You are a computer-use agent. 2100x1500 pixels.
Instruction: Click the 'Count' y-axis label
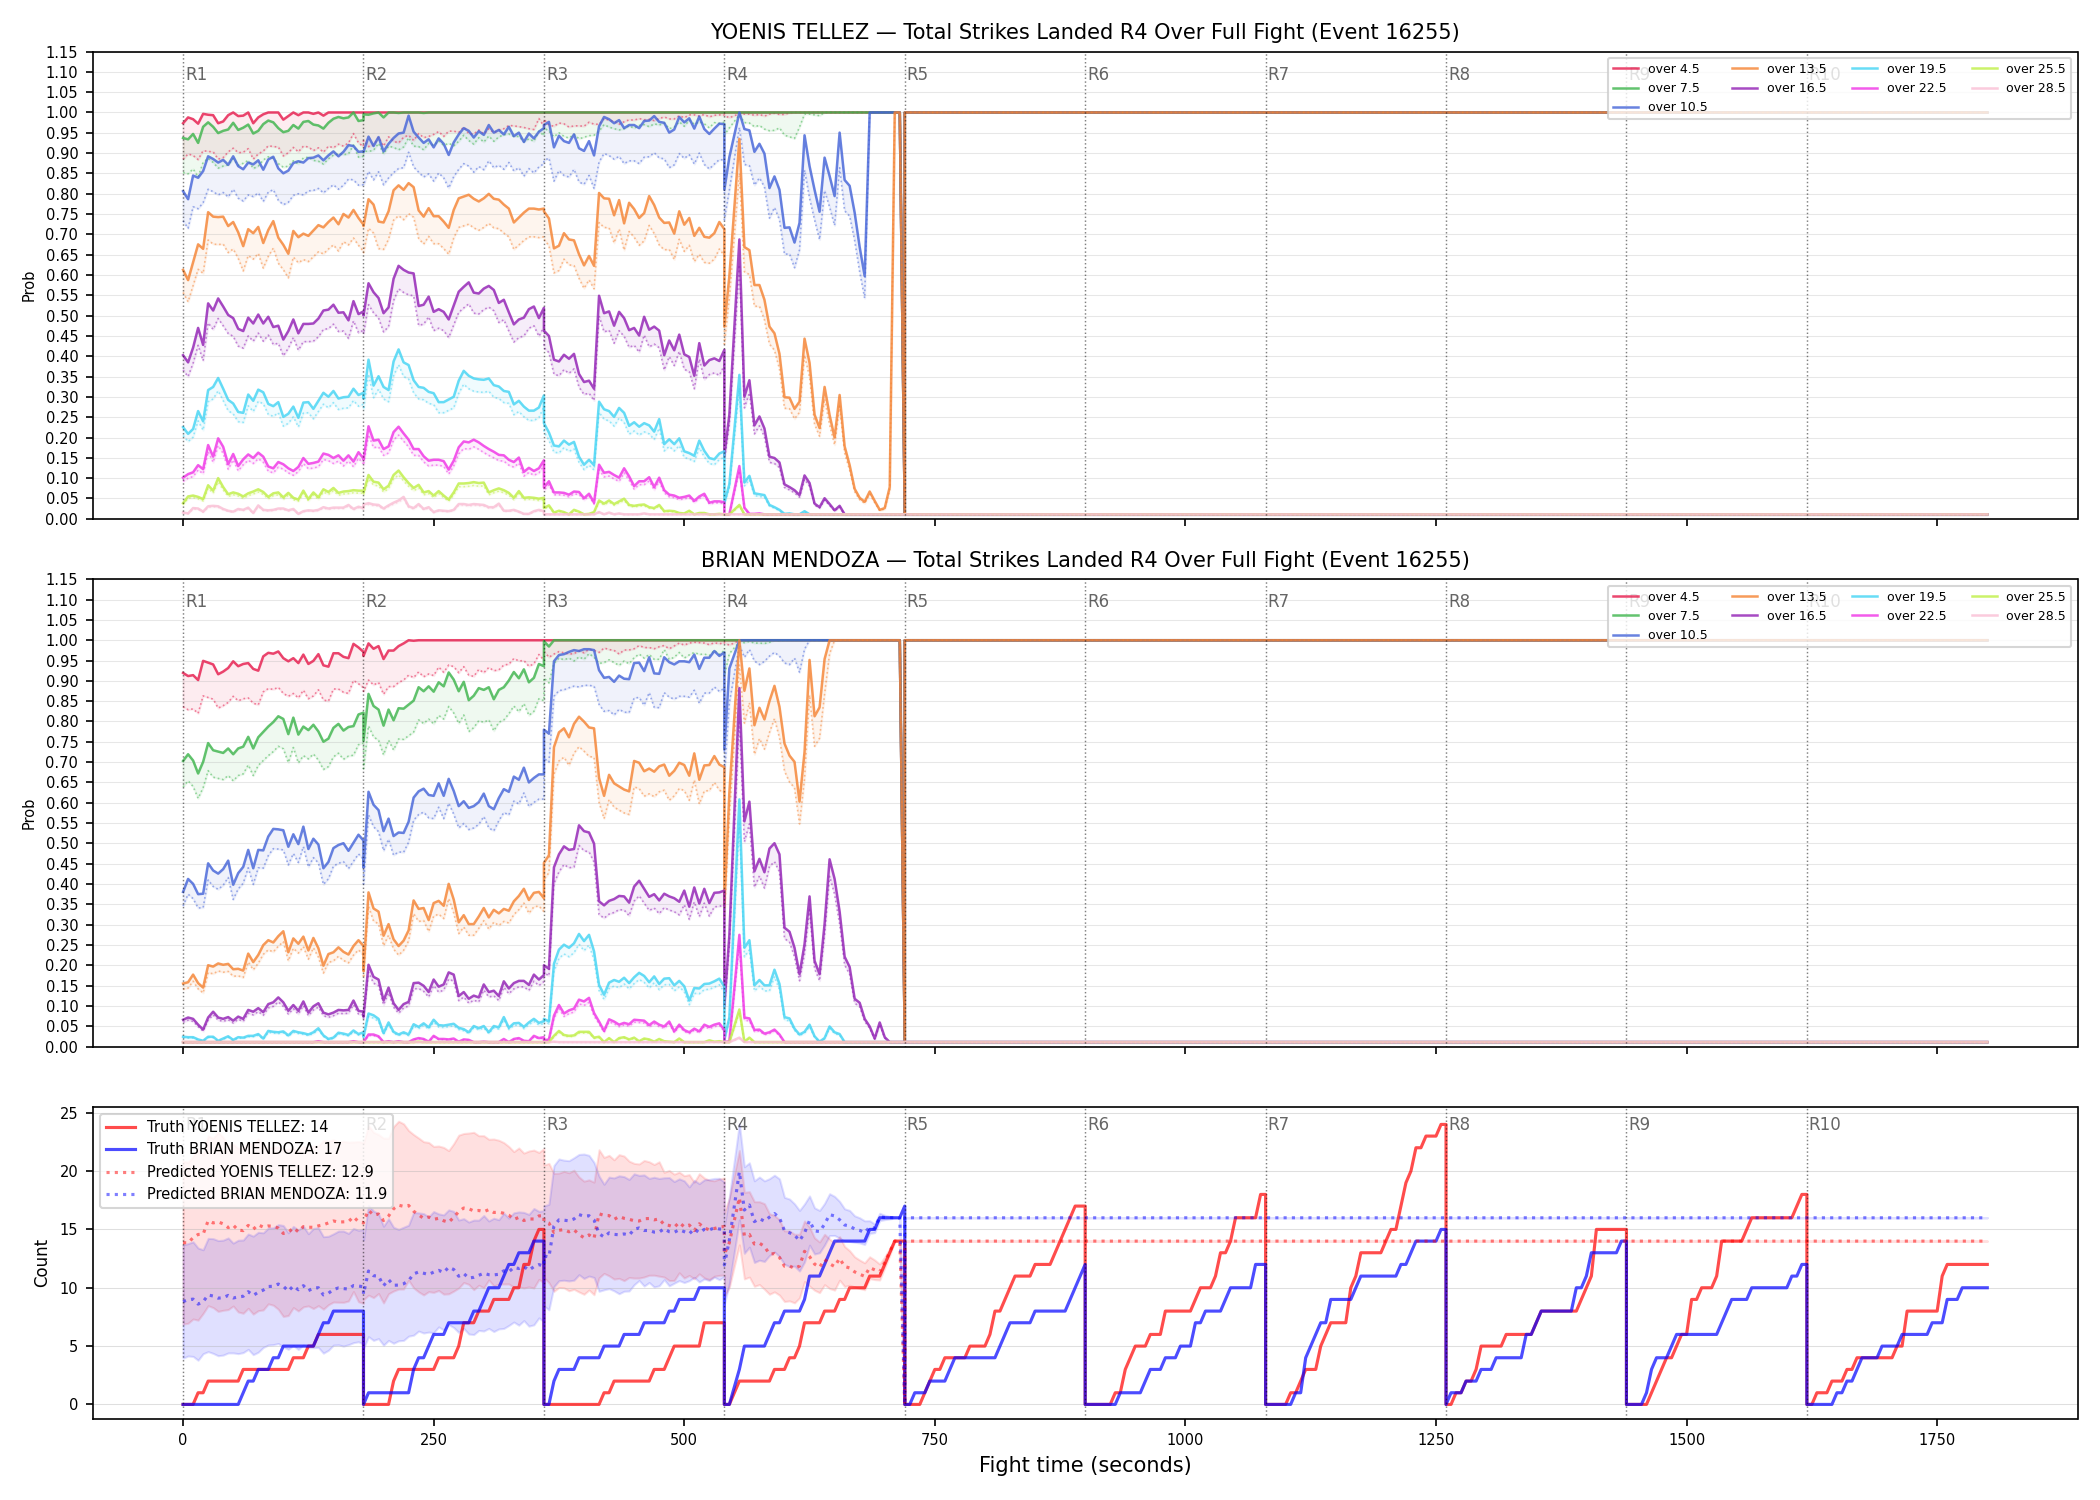coord(41,1263)
